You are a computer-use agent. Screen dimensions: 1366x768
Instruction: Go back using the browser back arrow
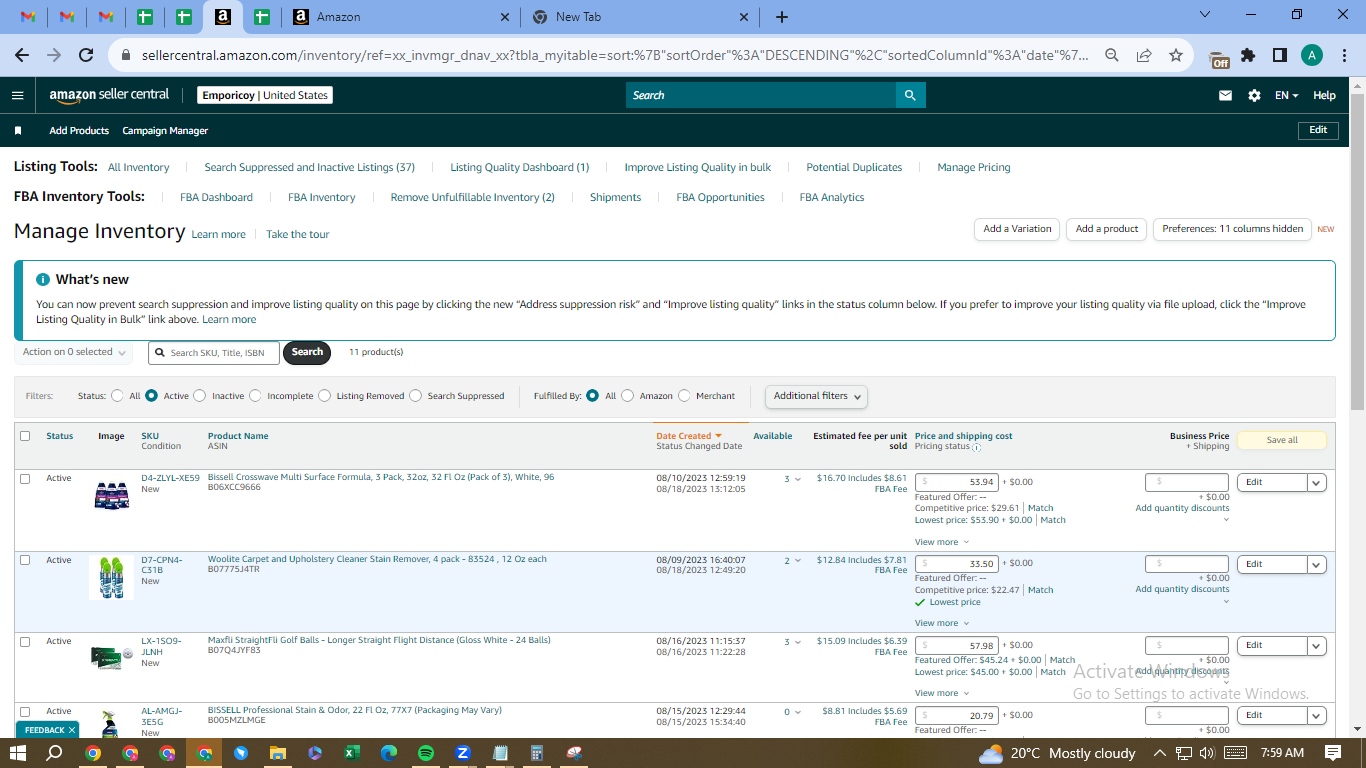pyautogui.click(x=22, y=55)
